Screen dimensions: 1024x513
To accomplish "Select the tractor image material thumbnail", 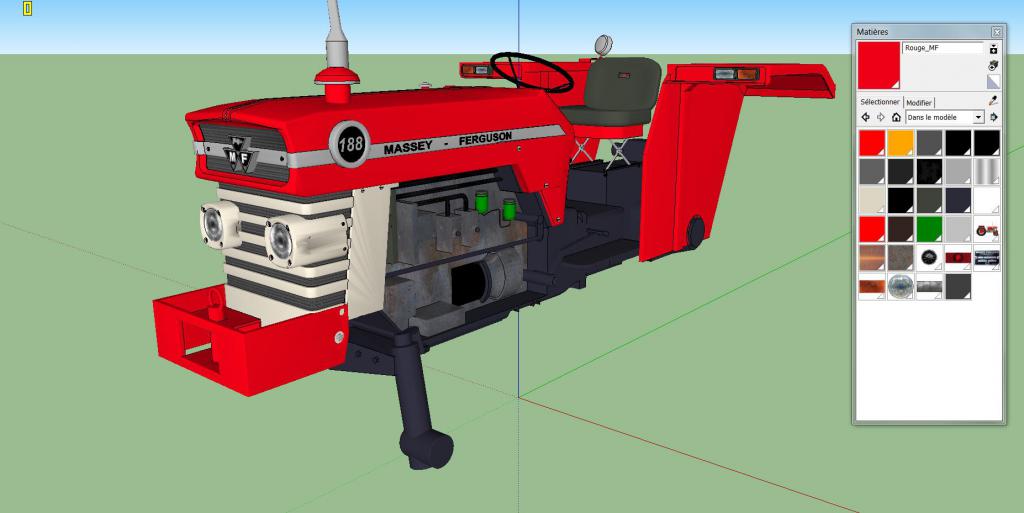I will point(986,230).
